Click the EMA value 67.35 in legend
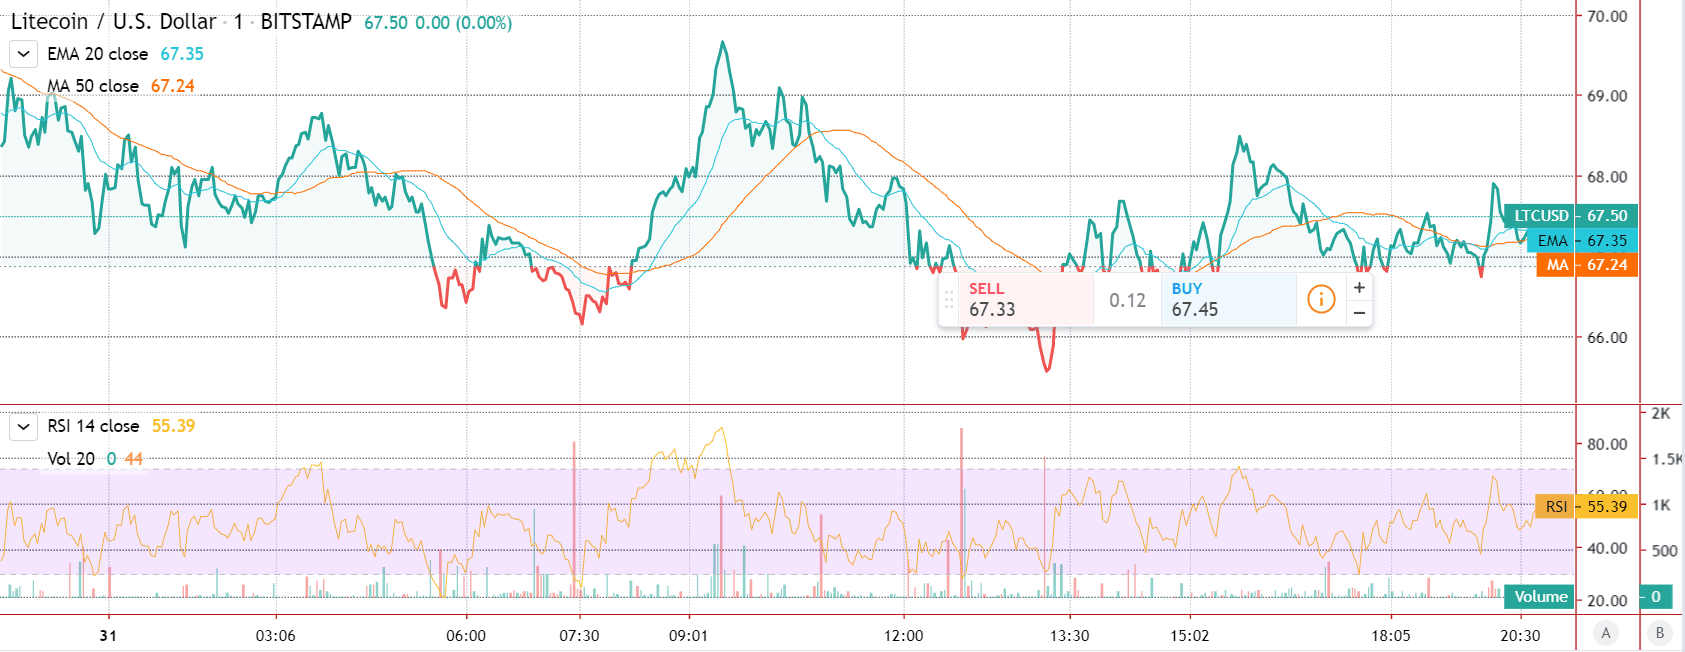The height and width of the screenshot is (652, 1685). coord(182,54)
